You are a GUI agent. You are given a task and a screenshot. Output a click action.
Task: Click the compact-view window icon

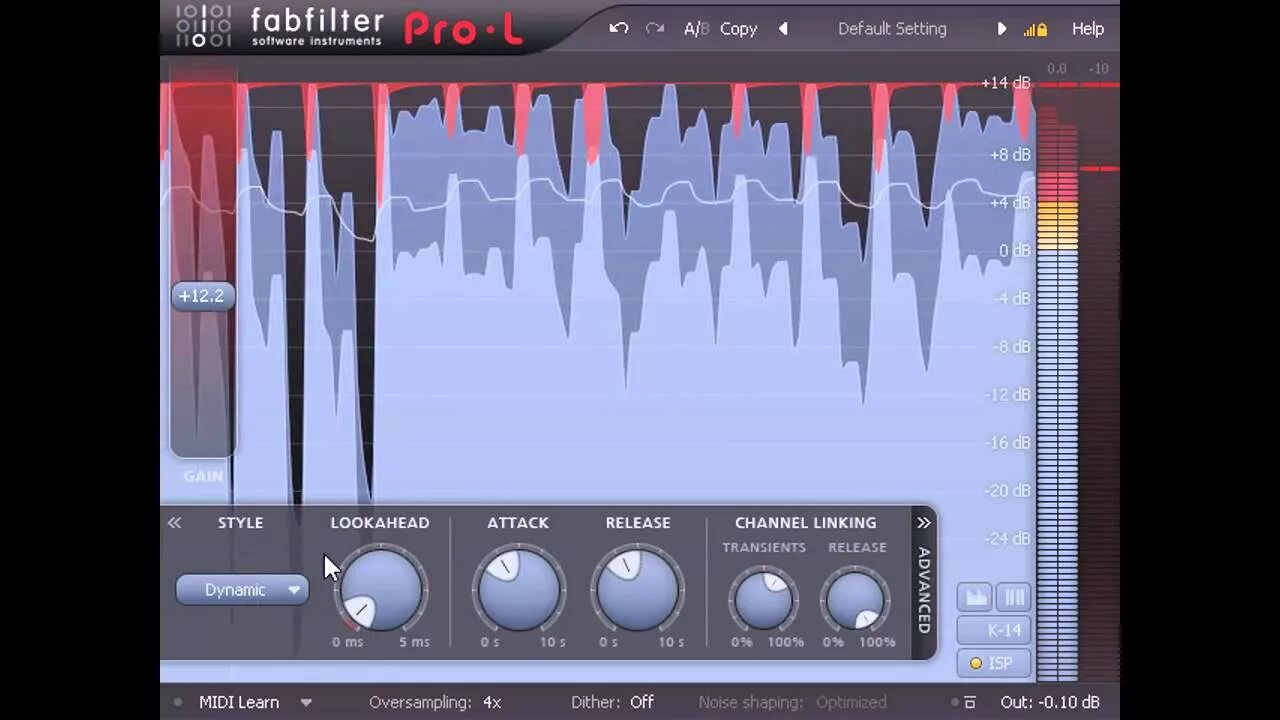tap(970, 702)
